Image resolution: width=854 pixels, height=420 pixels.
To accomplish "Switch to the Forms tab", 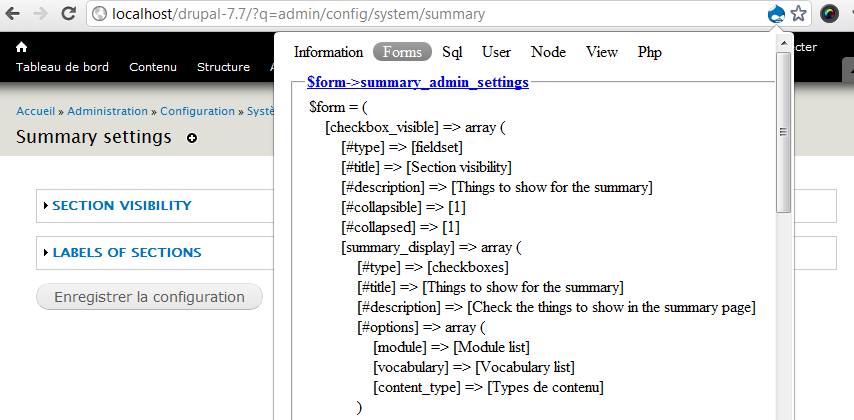I will (403, 52).
